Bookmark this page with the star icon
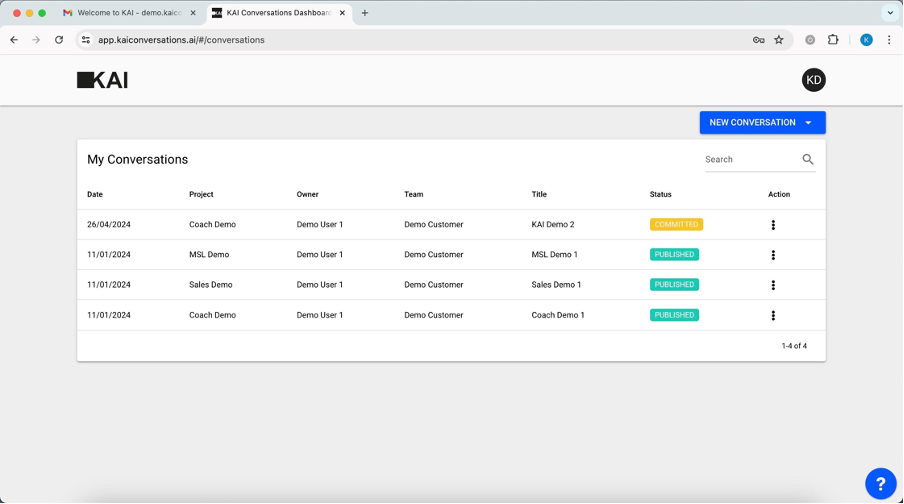 (x=779, y=40)
